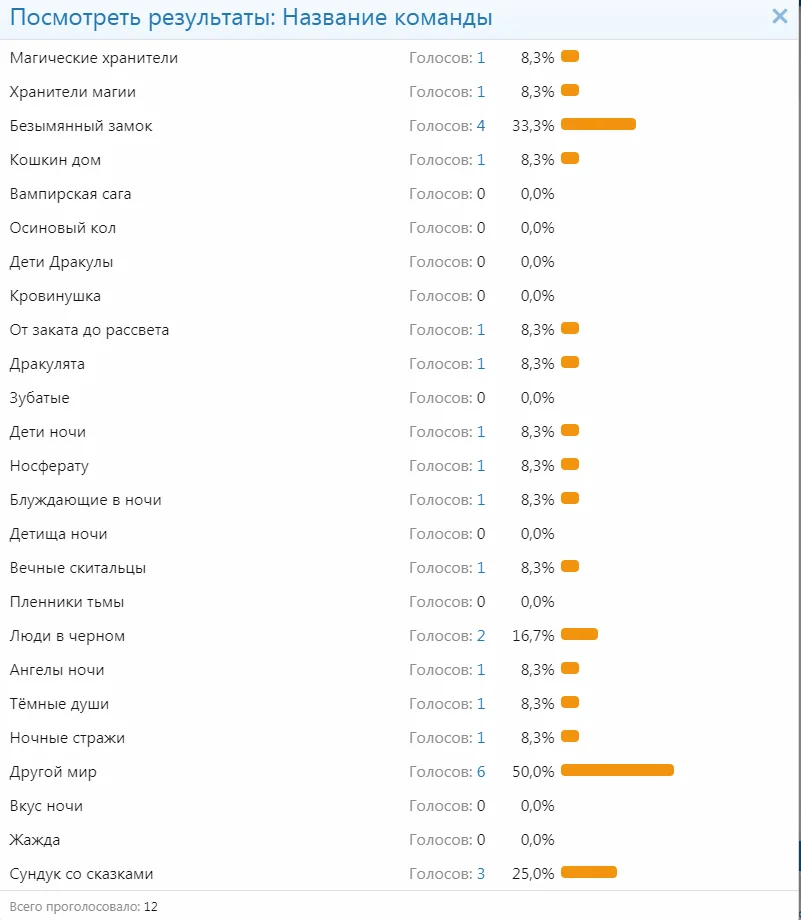Image resolution: width=801 pixels, height=920 pixels.
Task: Click the 50,0% progress bar for Другой мир
Action: (617, 770)
